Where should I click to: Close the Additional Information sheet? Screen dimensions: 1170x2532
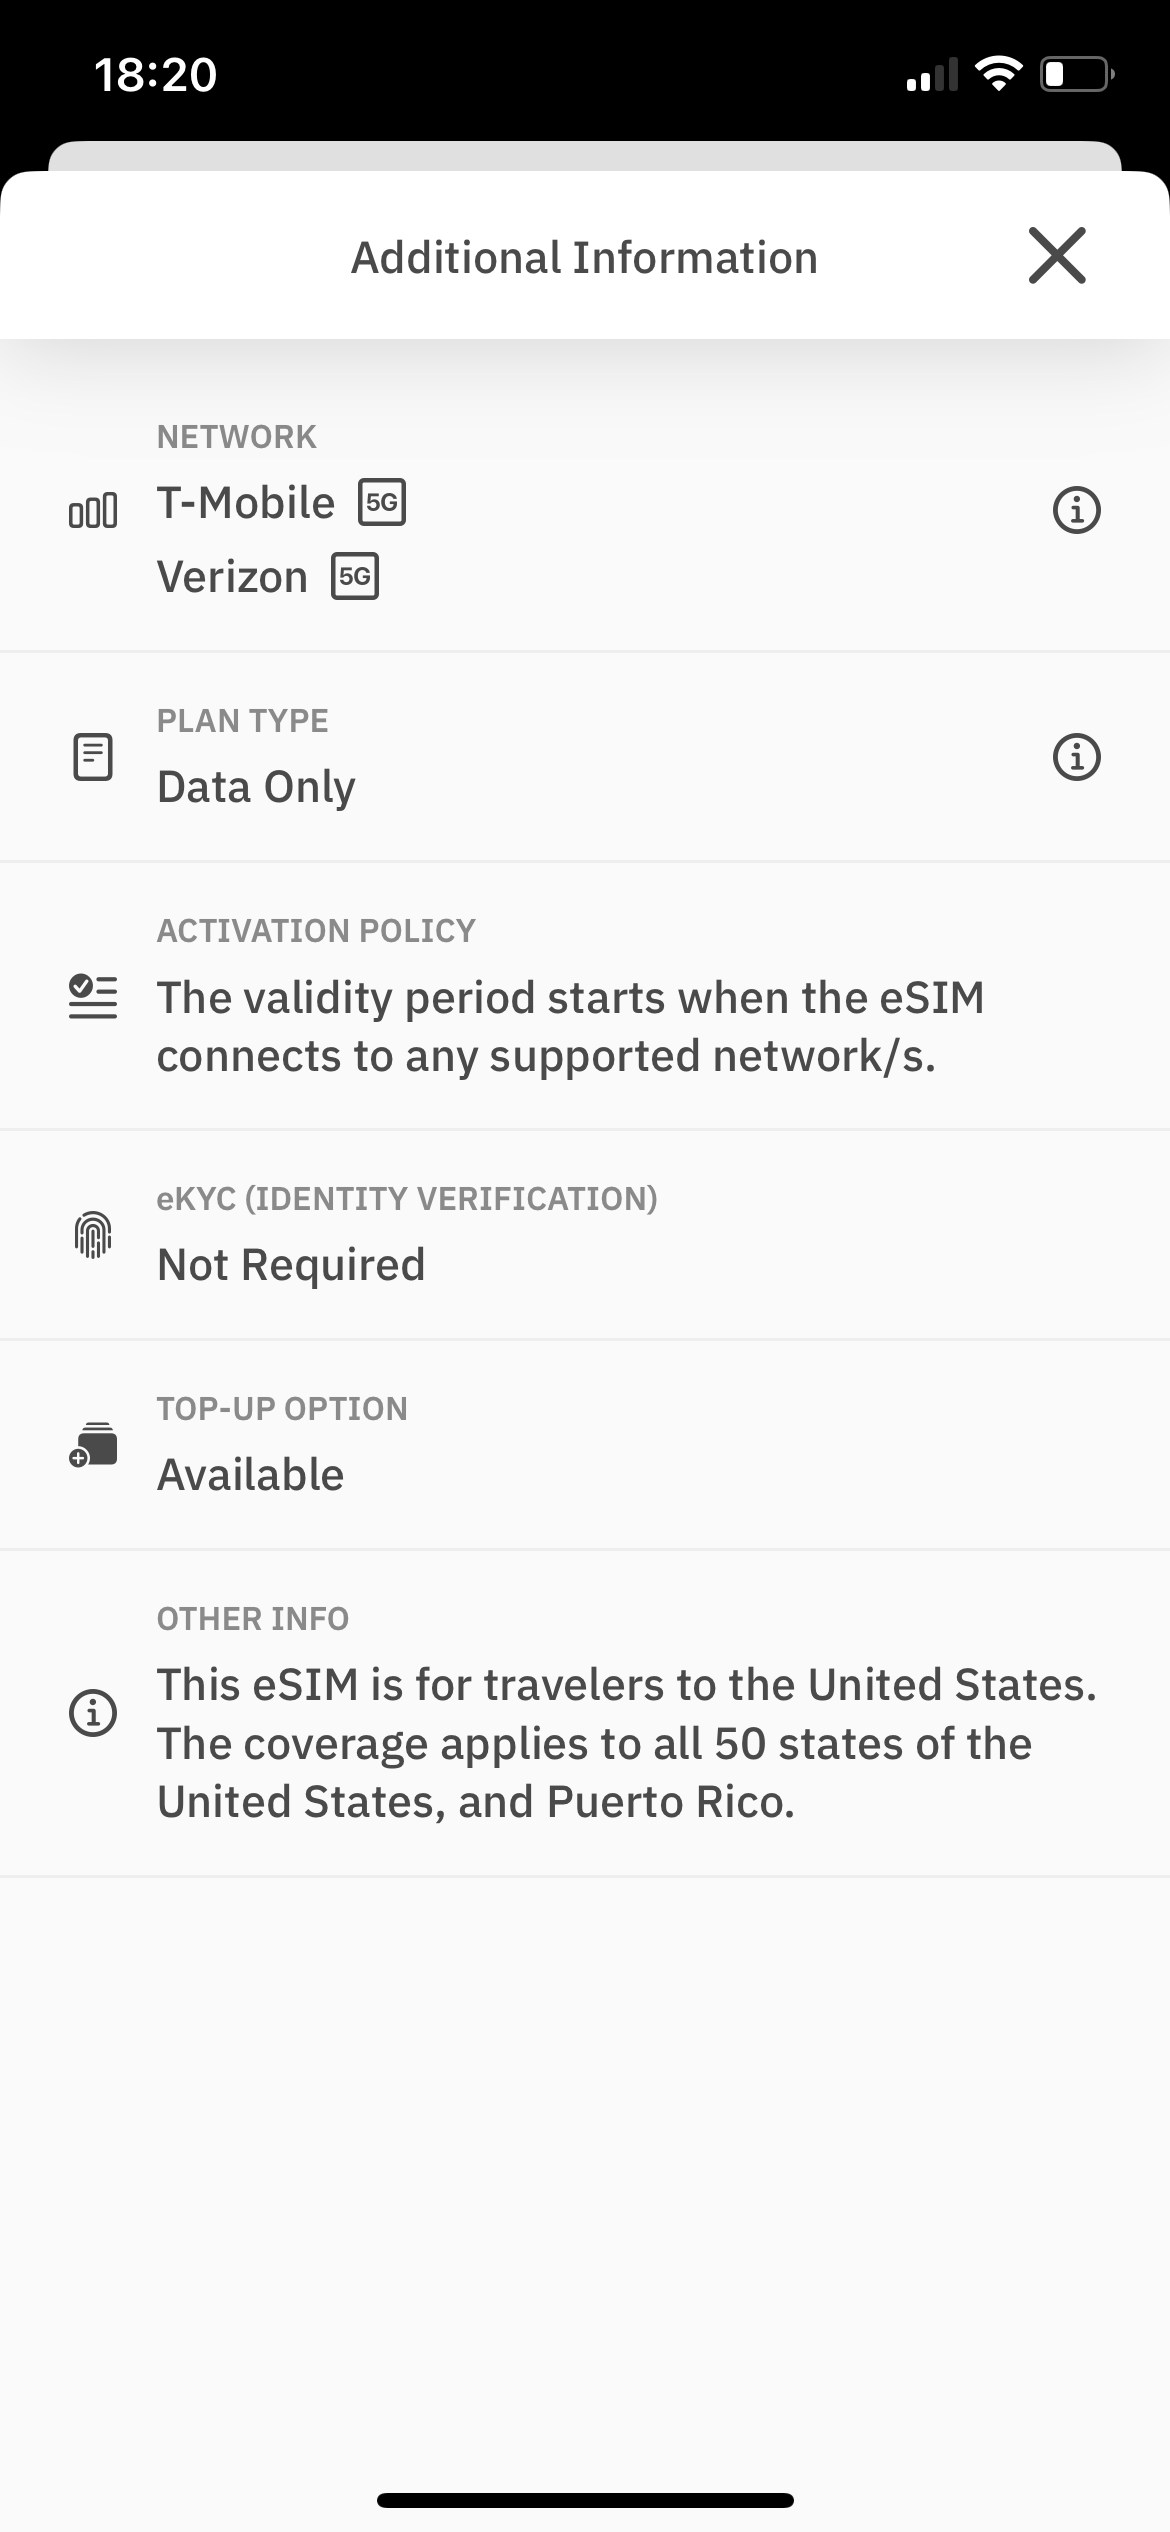coord(1057,256)
